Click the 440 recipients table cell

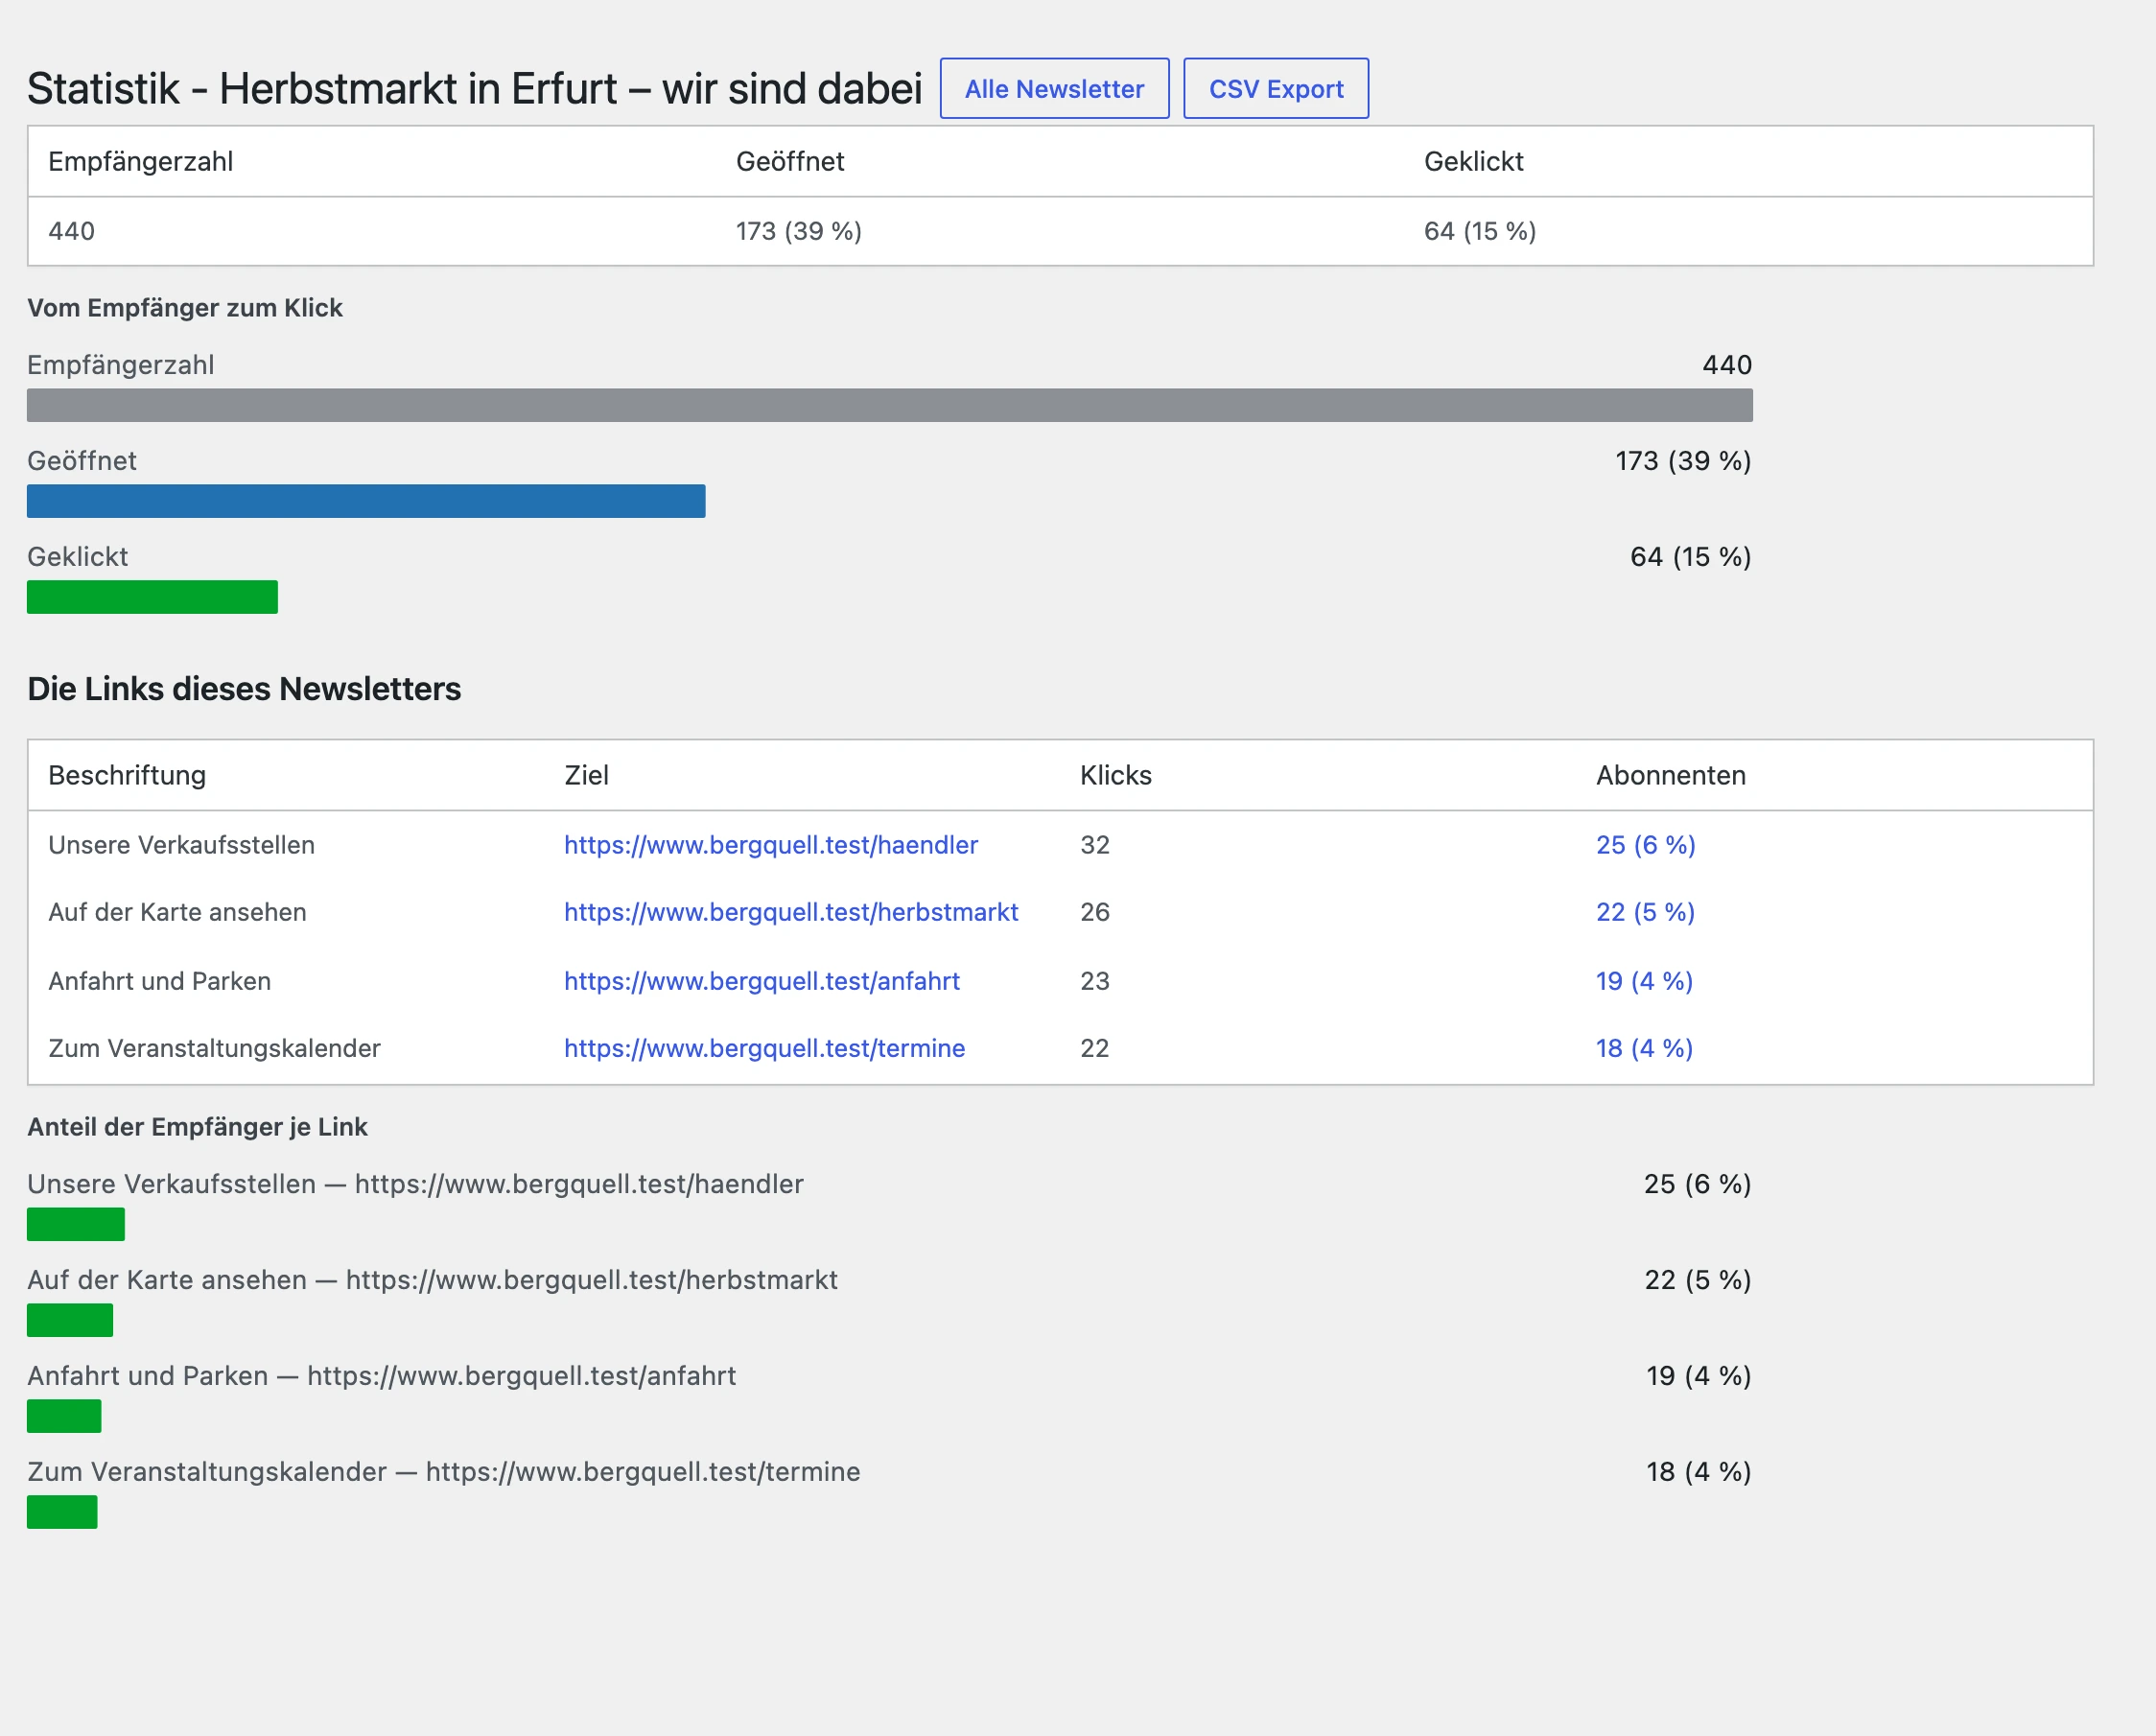[x=72, y=231]
